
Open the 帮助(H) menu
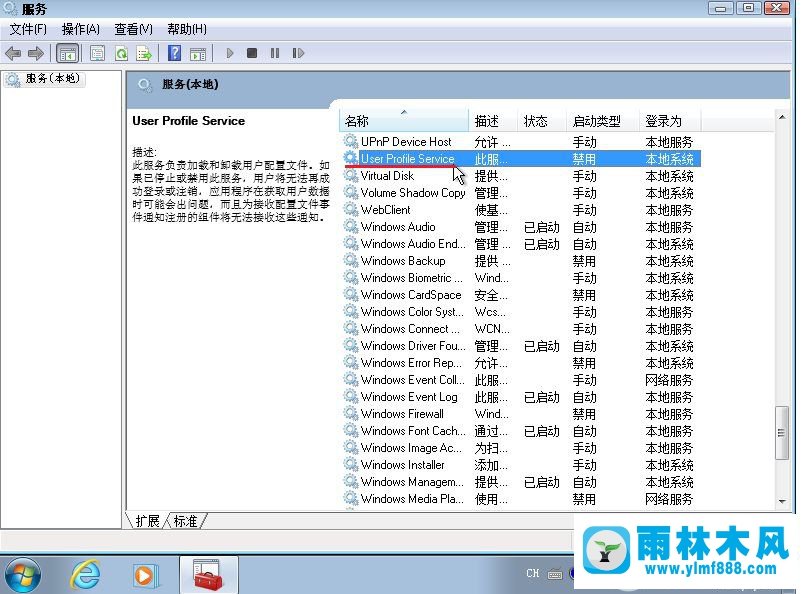point(187,29)
